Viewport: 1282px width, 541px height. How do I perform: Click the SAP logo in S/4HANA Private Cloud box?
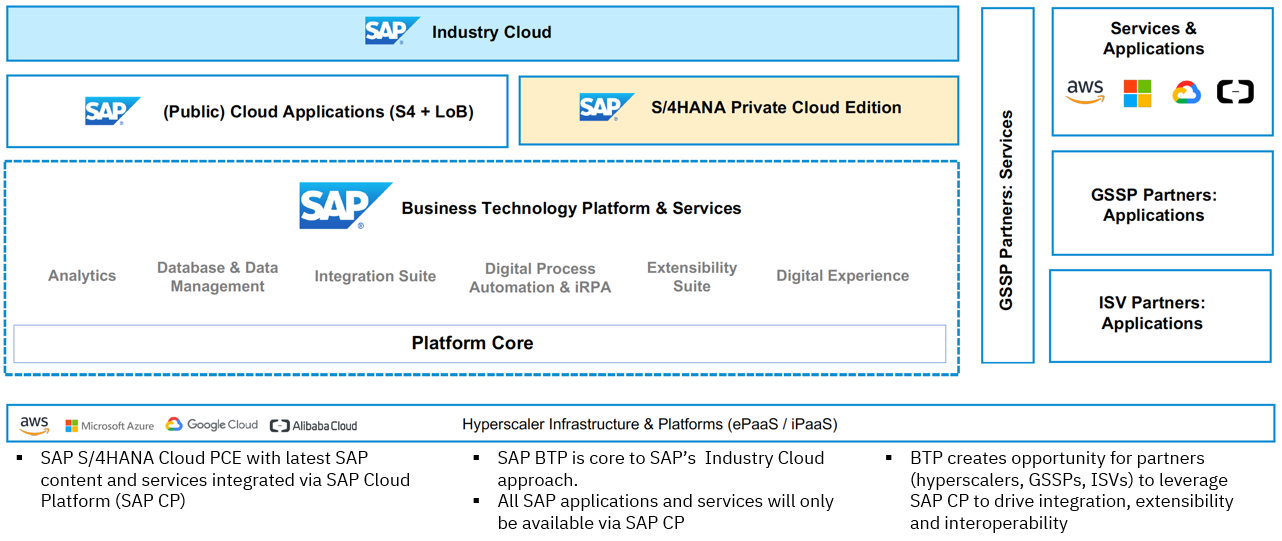click(x=607, y=107)
